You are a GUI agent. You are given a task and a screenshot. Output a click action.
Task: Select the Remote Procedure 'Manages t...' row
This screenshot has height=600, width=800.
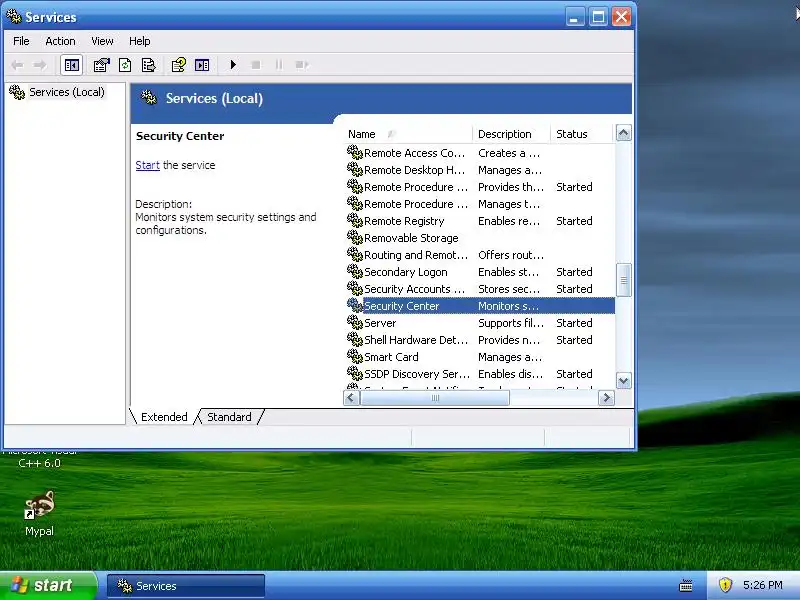coord(479,204)
